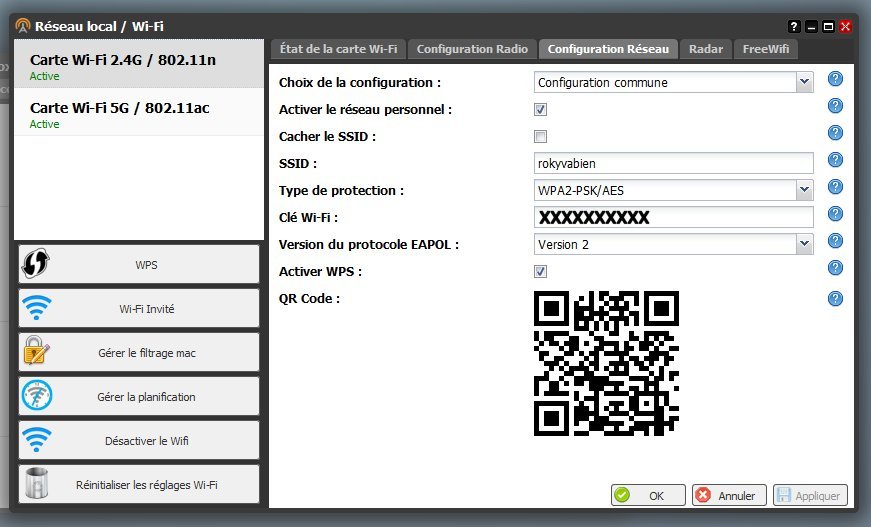Click the padlock icon for filtrage mac
This screenshot has width=871, height=527.
[x=36, y=351]
